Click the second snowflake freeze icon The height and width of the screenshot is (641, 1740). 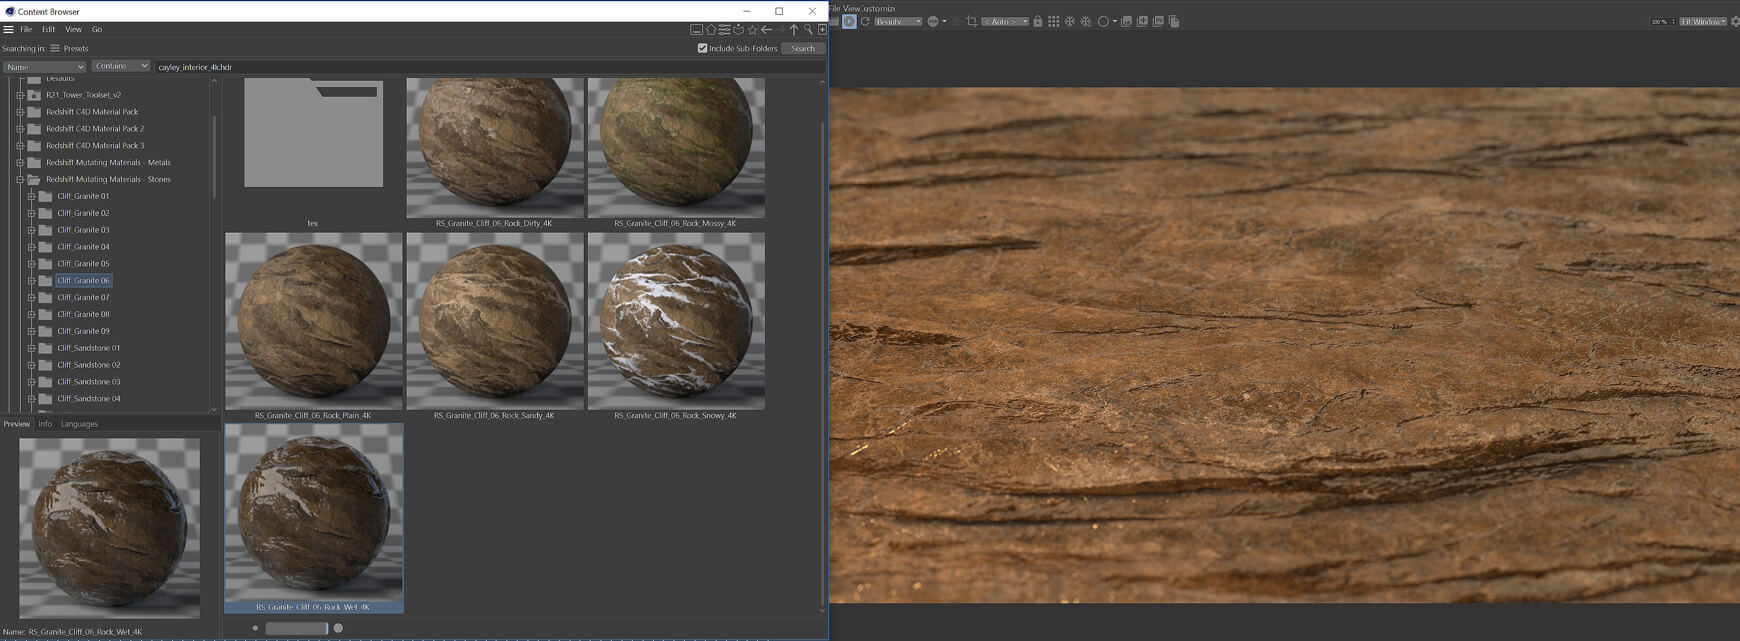click(x=1086, y=21)
